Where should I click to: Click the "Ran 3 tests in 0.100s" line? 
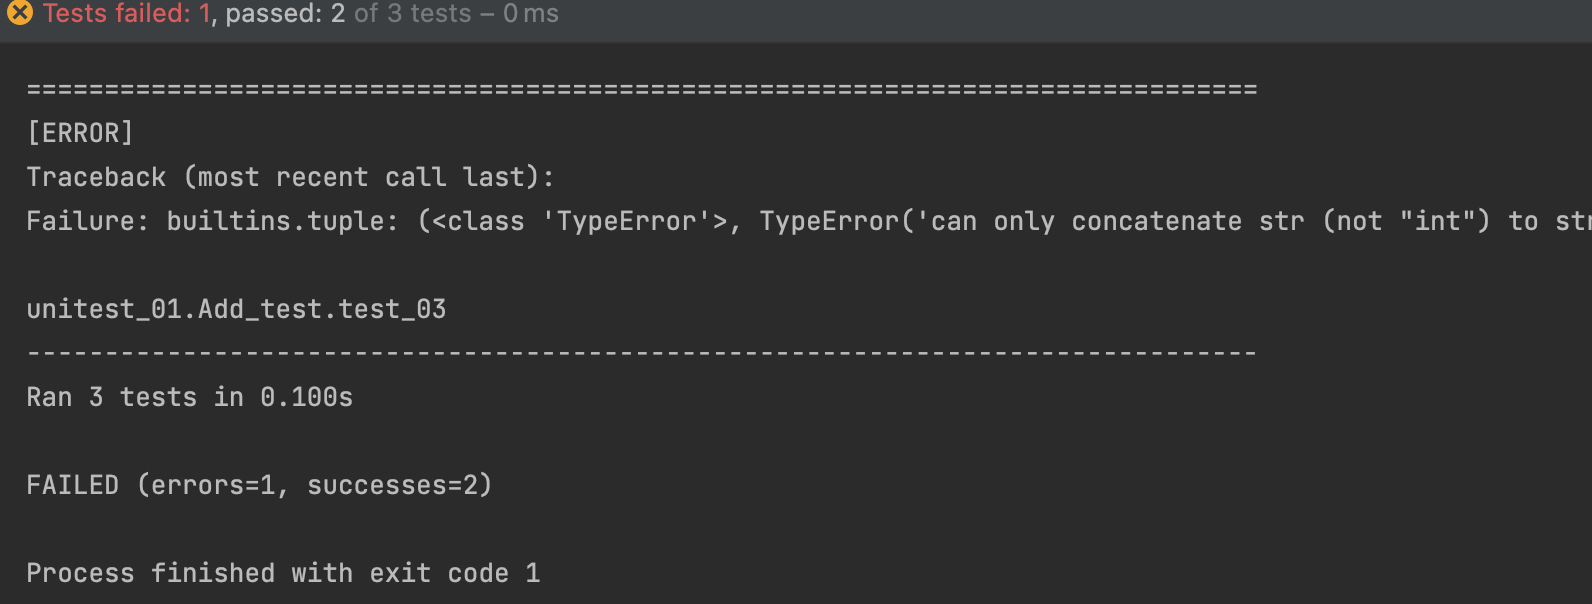pyautogui.click(x=190, y=397)
